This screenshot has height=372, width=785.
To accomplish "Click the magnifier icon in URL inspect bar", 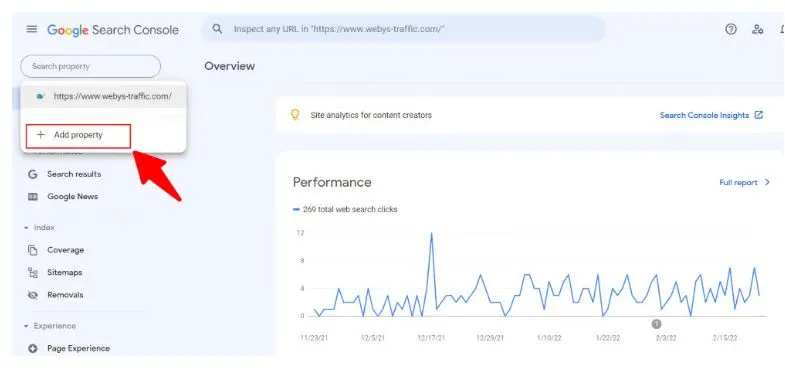I will click(x=217, y=29).
